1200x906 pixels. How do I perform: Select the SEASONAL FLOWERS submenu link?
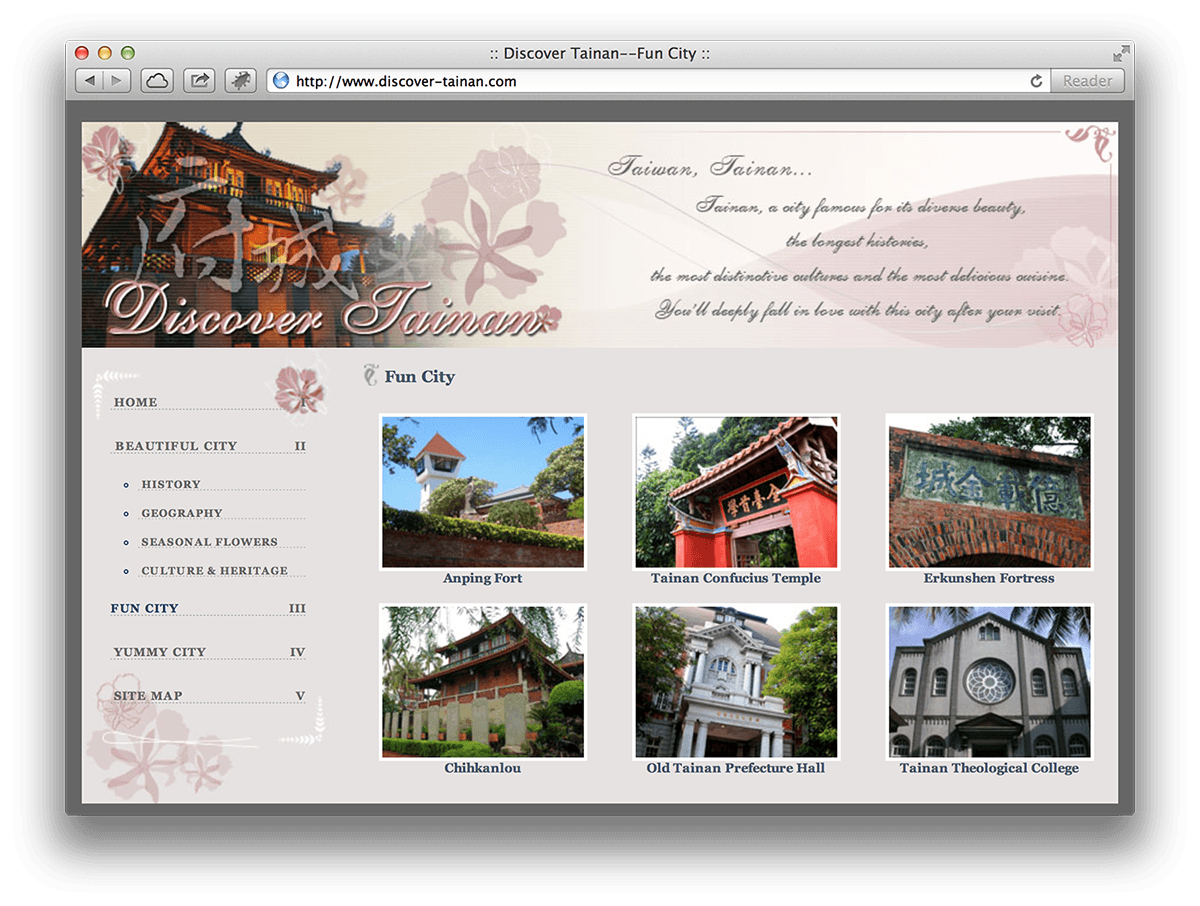click(210, 542)
